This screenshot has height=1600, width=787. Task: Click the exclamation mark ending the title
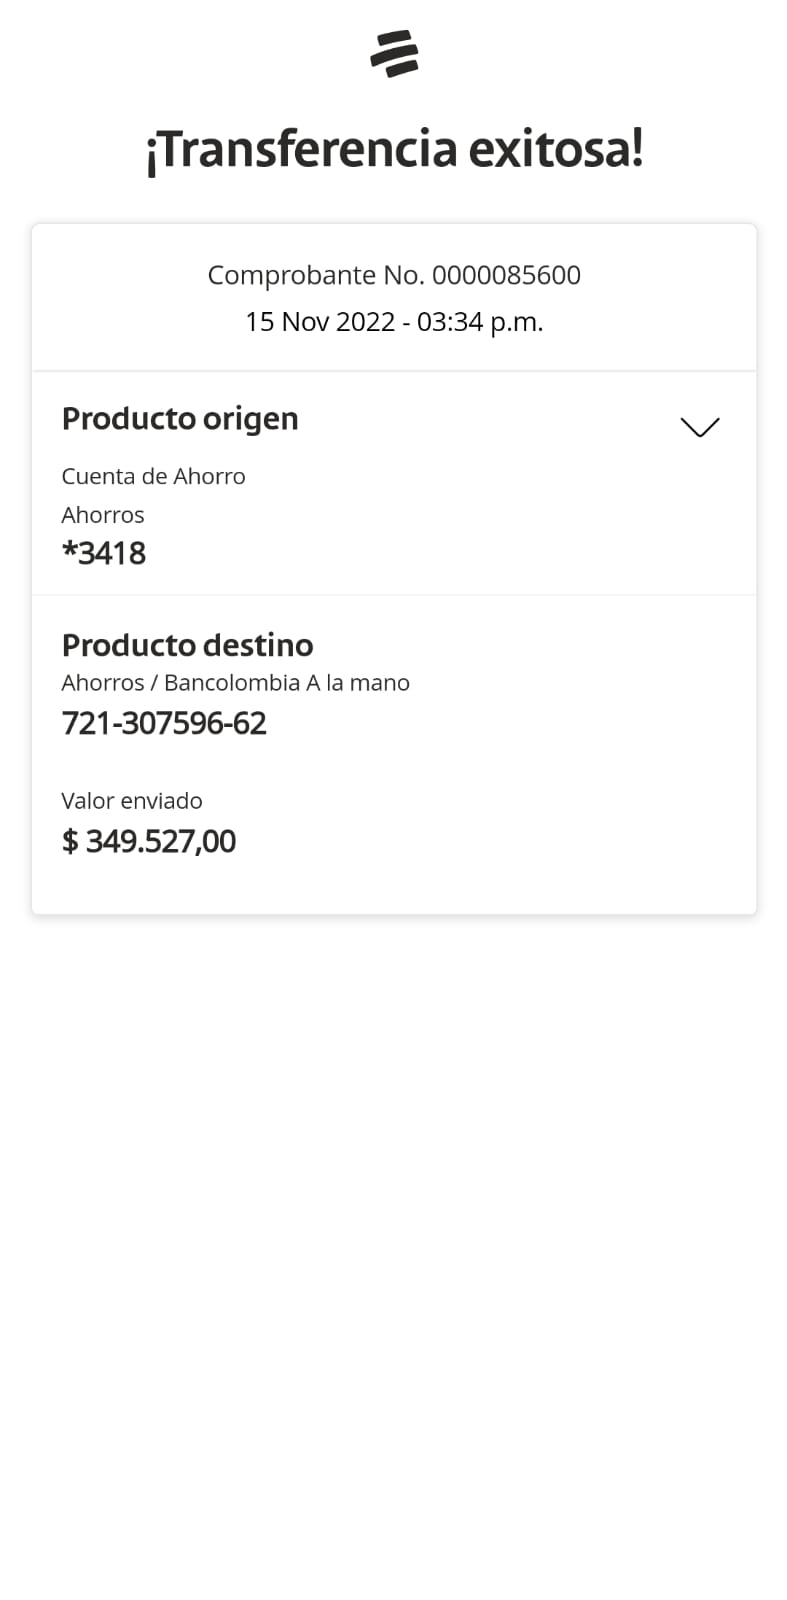tap(636, 150)
